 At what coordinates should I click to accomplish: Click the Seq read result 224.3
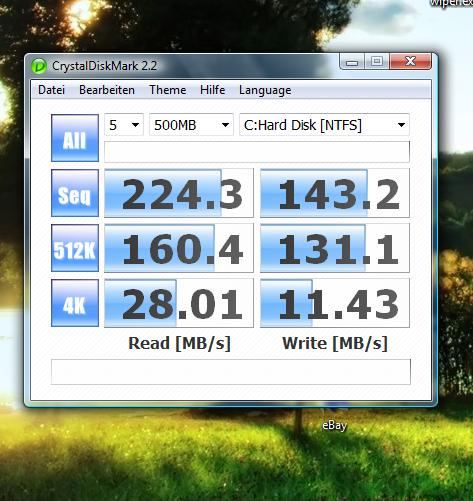tap(179, 193)
